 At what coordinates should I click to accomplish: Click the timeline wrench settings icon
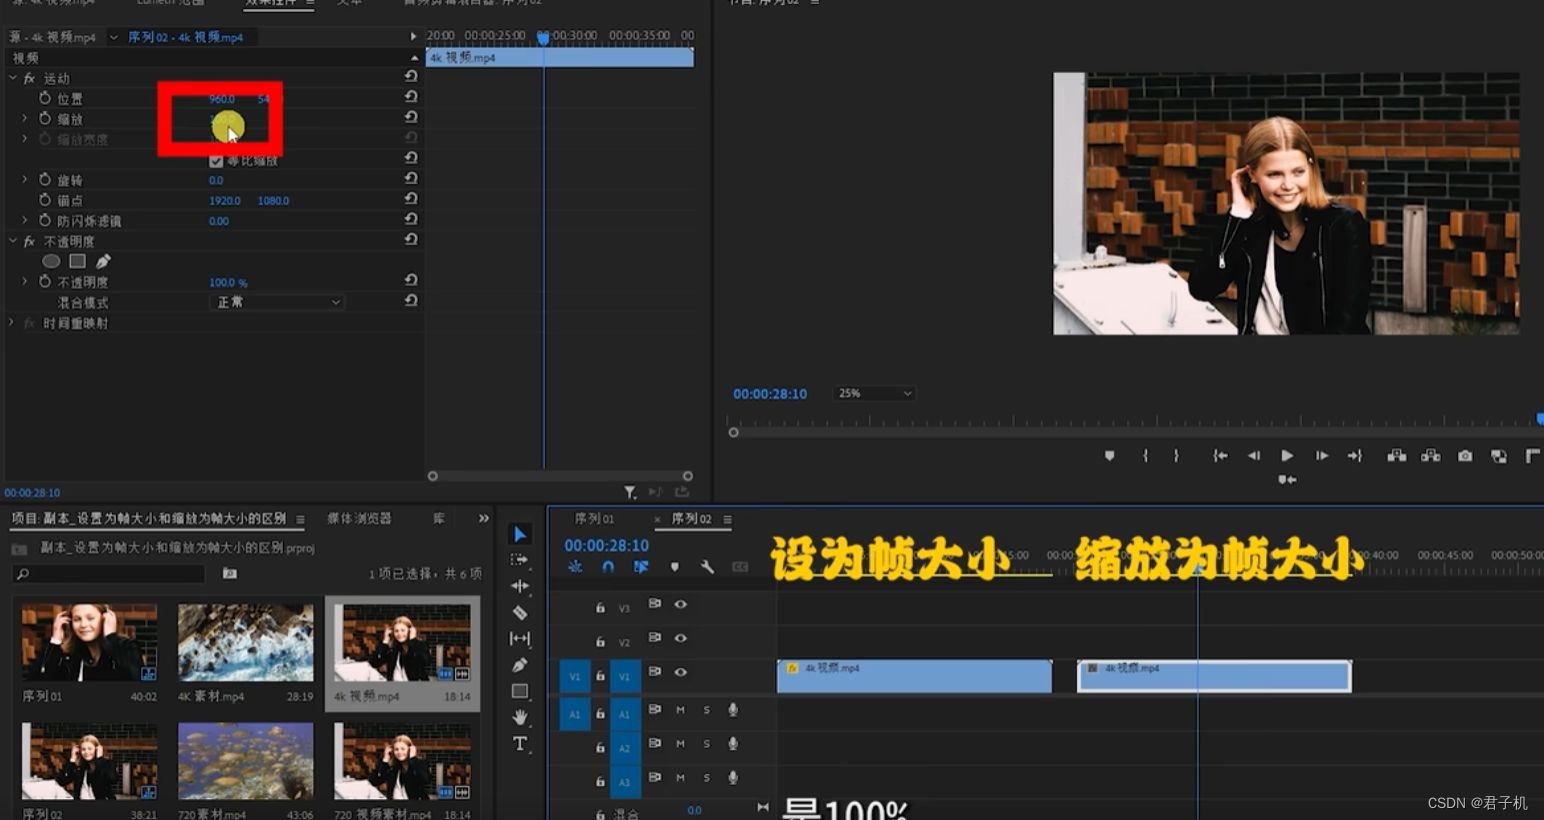tap(707, 567)
